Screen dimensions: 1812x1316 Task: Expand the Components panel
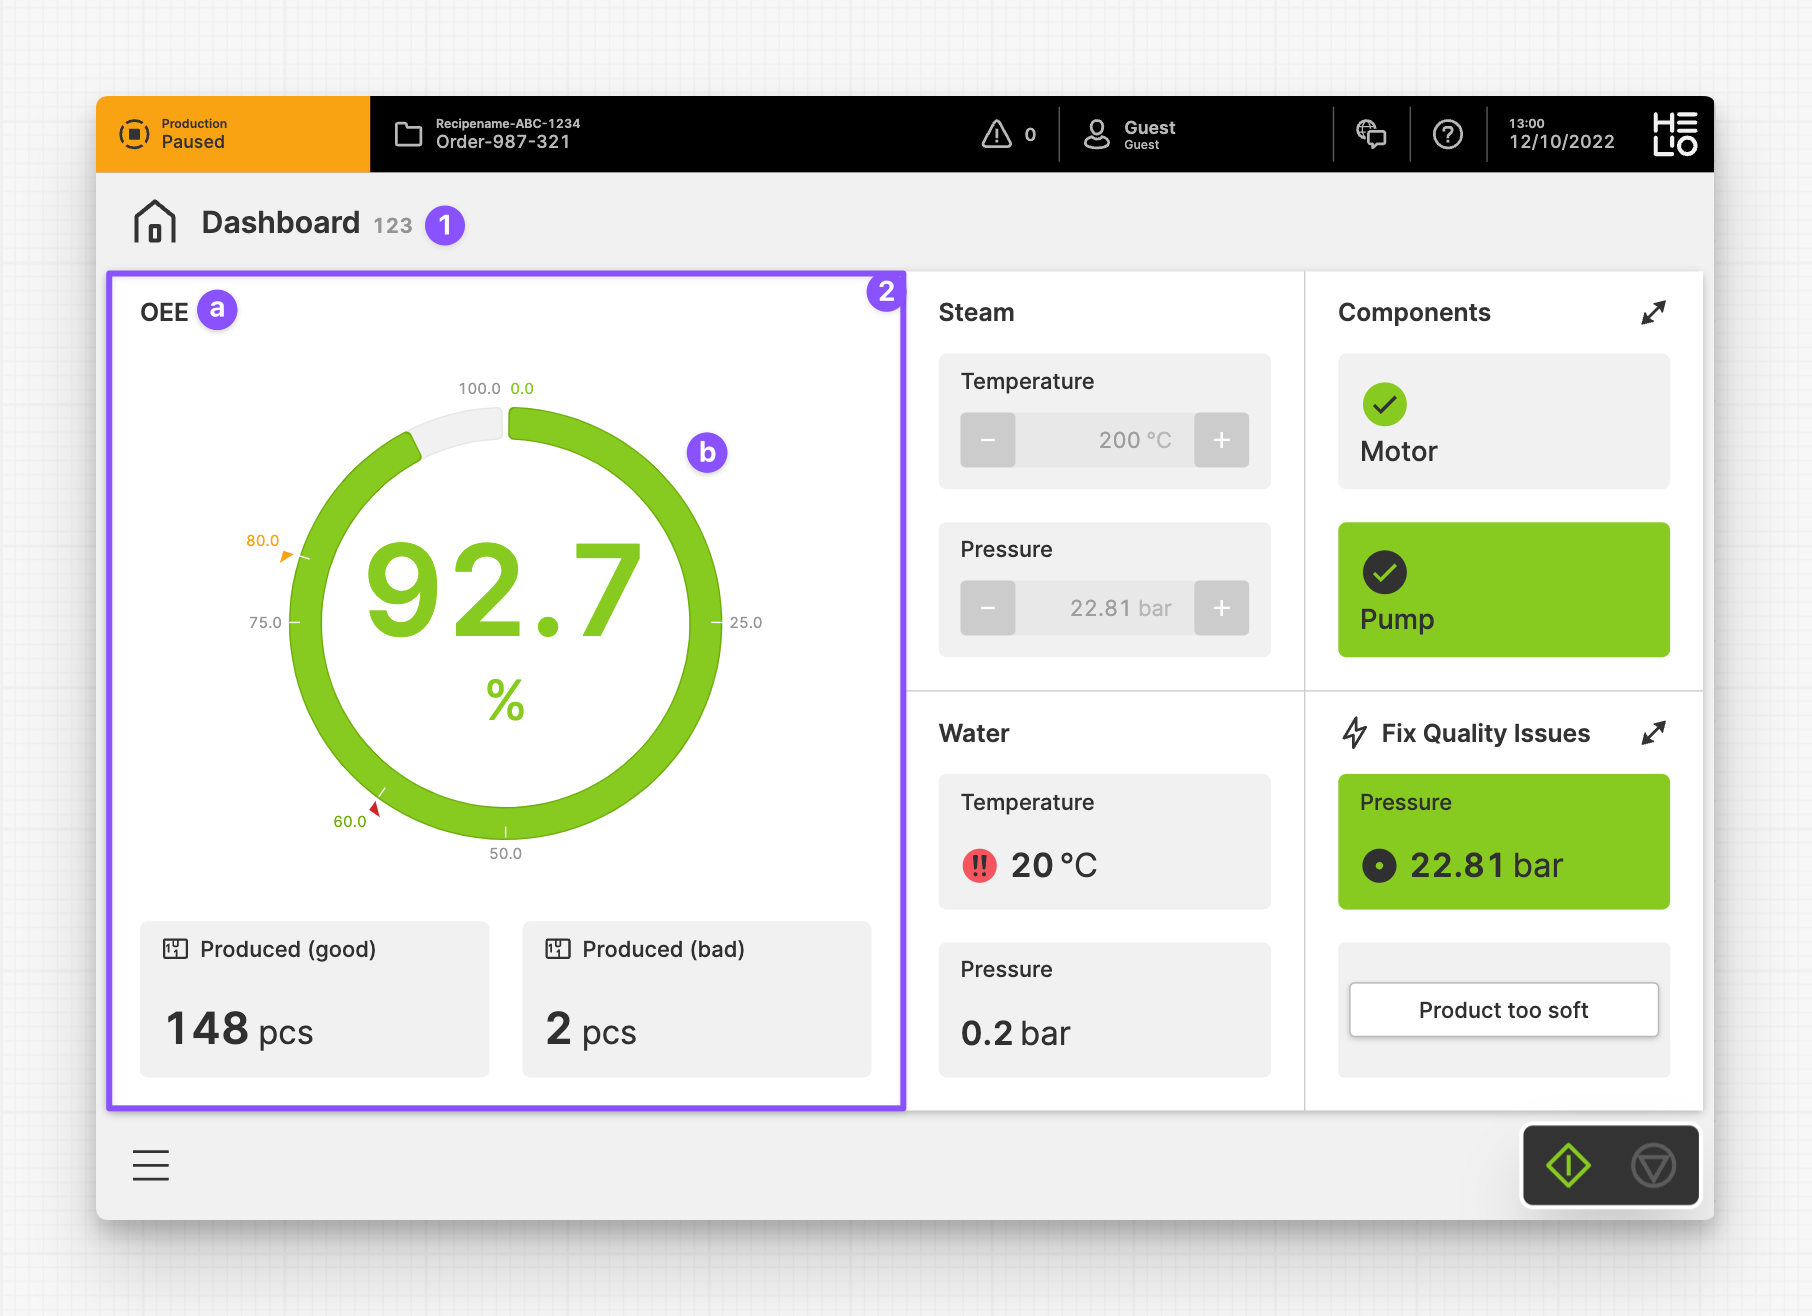pos(1653,313)
